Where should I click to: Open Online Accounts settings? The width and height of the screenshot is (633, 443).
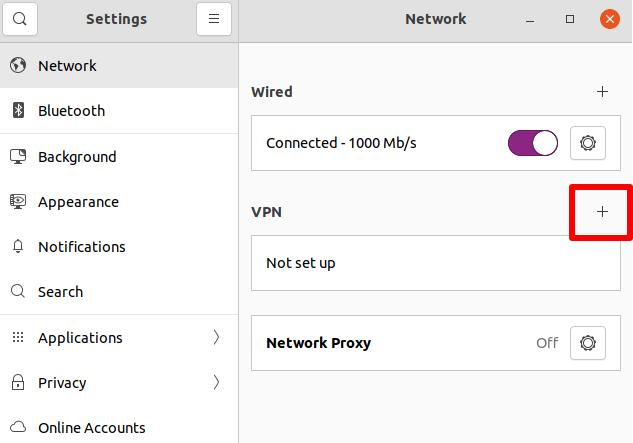[x=91, y=428]
